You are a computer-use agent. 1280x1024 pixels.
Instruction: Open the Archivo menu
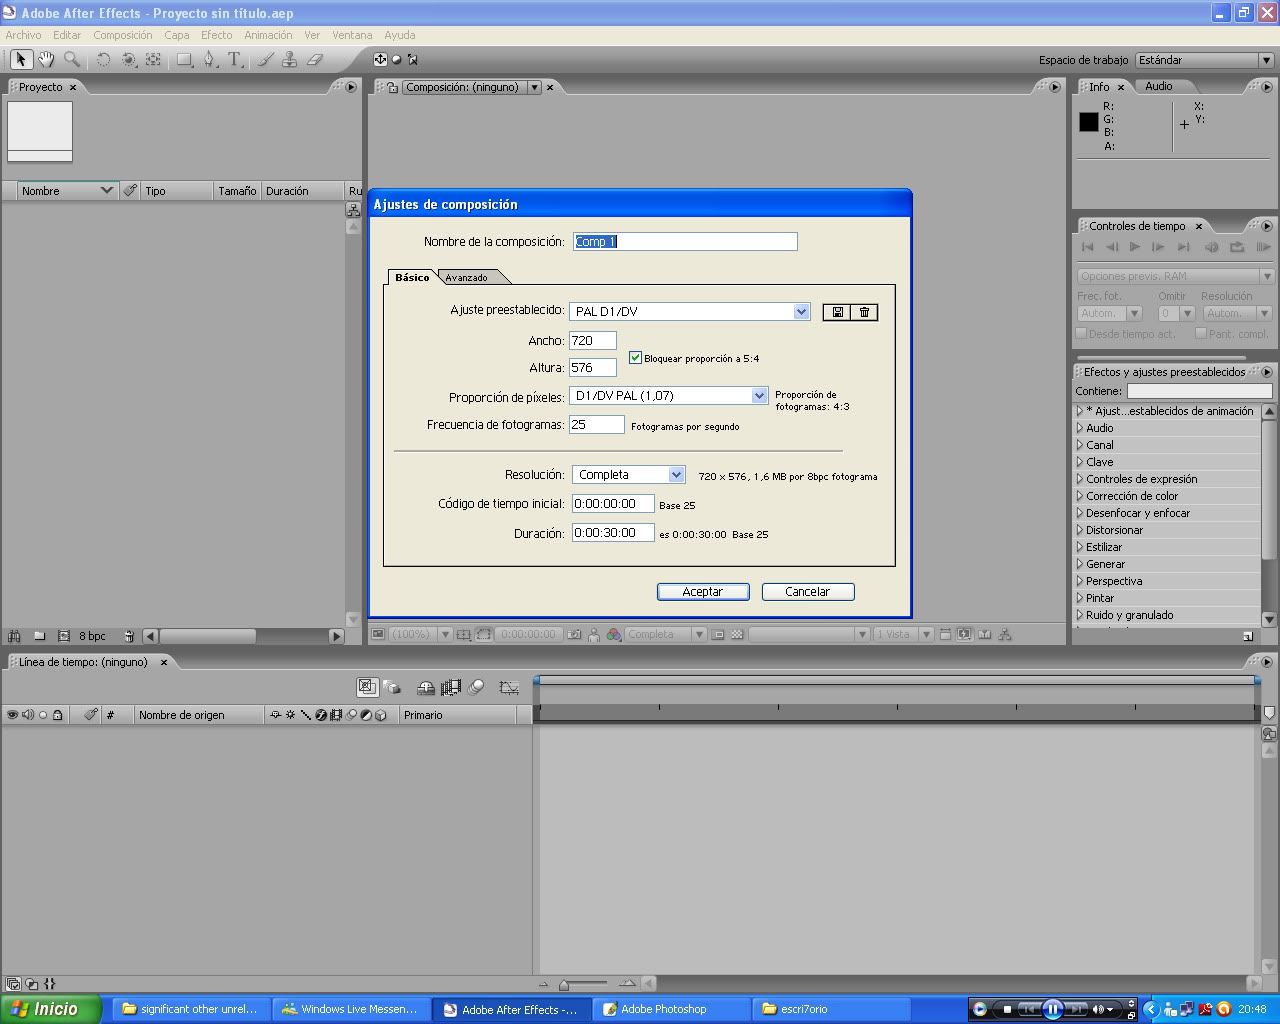[24, 35]
